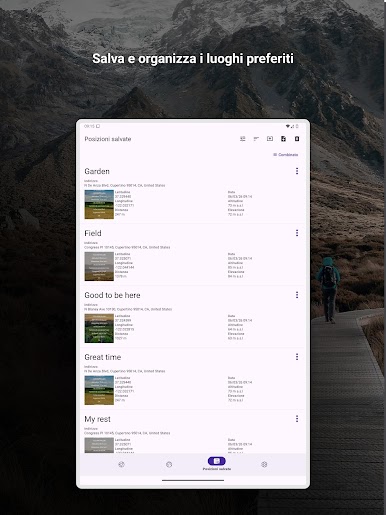Open the three-dot menu for Great time
This screenshot has height=515, width=386.
pyautogui.click(x=297, y=357)
